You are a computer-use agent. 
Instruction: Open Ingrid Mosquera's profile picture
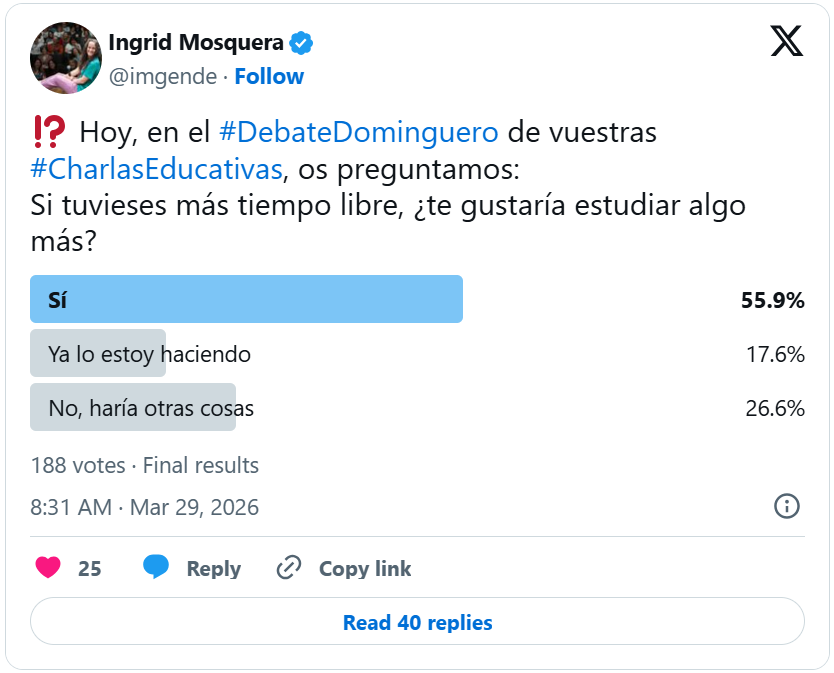pyautogui.click(x=66, y=58)
